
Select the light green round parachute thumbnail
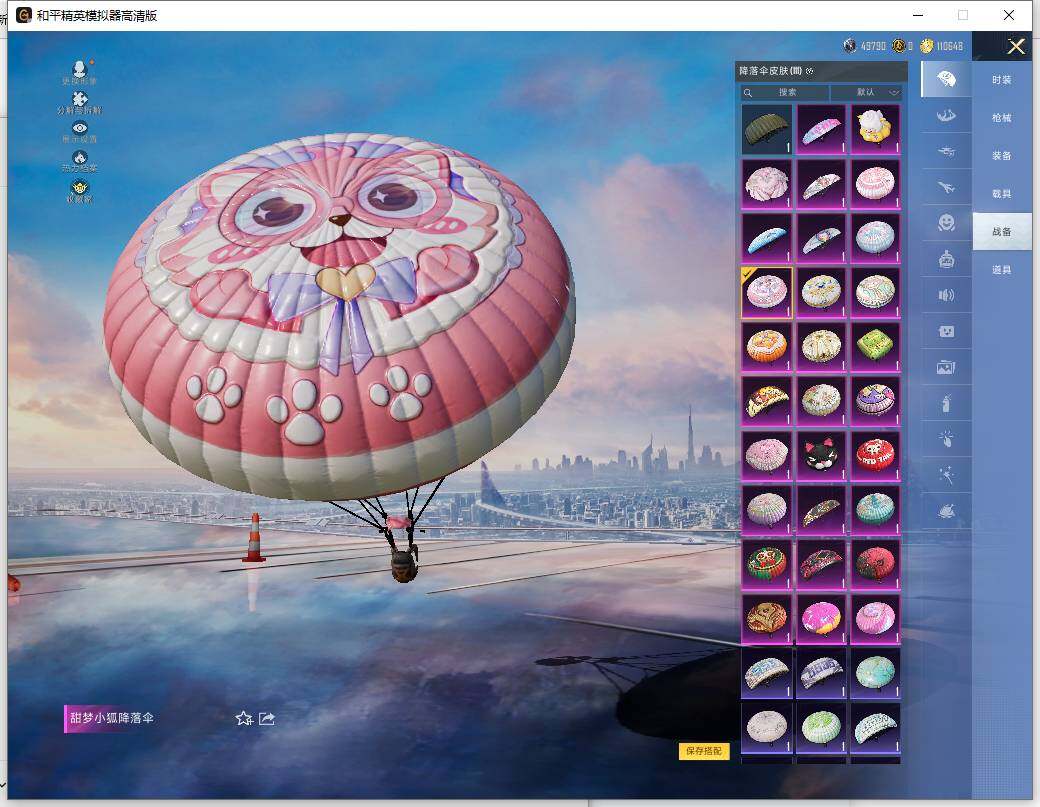point(821,727)
